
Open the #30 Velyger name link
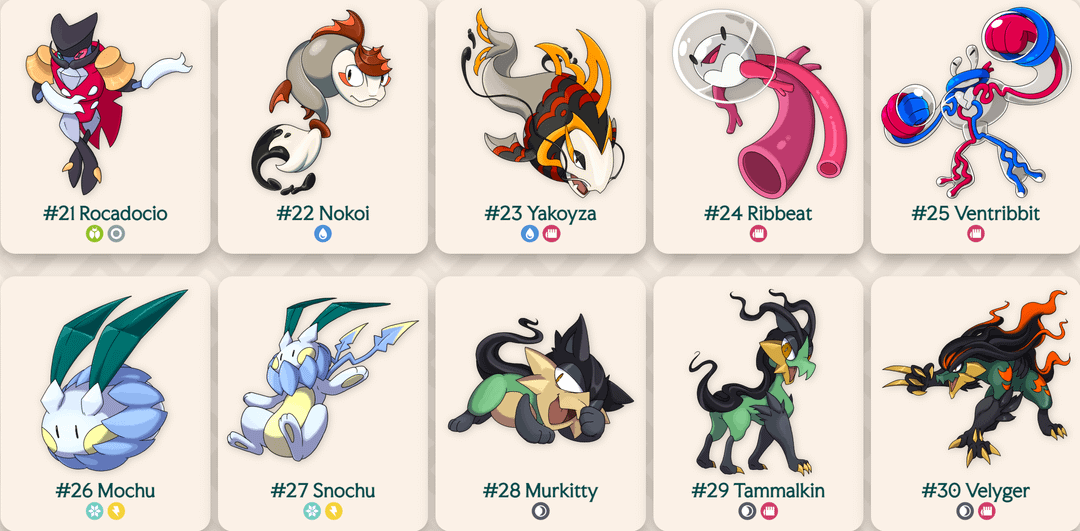(976, 490)
